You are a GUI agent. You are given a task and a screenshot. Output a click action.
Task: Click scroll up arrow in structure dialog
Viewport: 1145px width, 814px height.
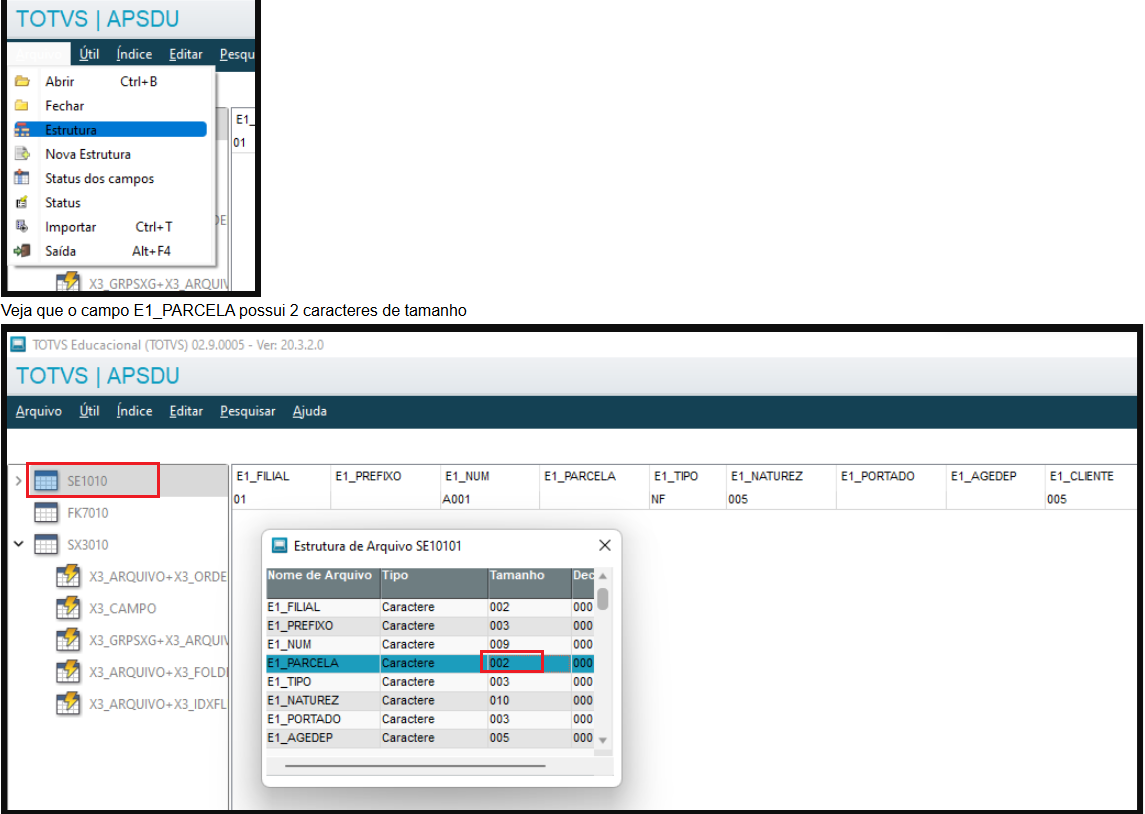click(x=602, y=576)
